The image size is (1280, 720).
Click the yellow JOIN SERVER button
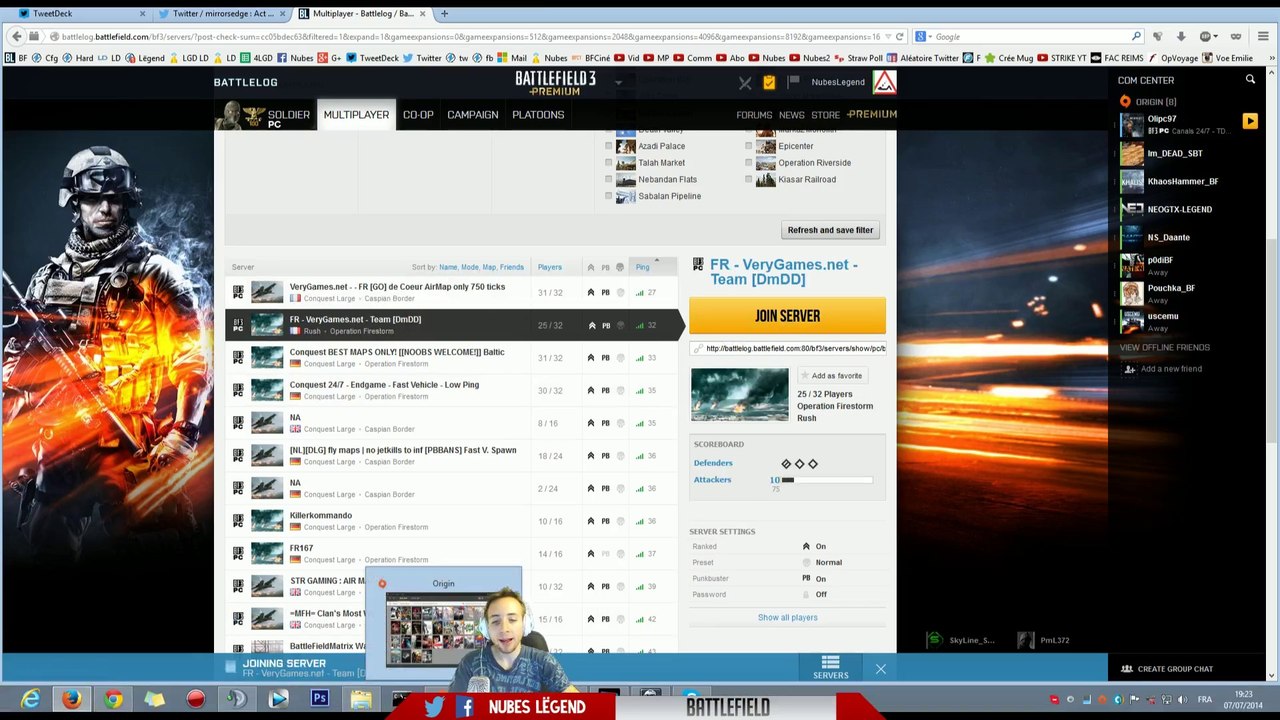coord(787,316)
